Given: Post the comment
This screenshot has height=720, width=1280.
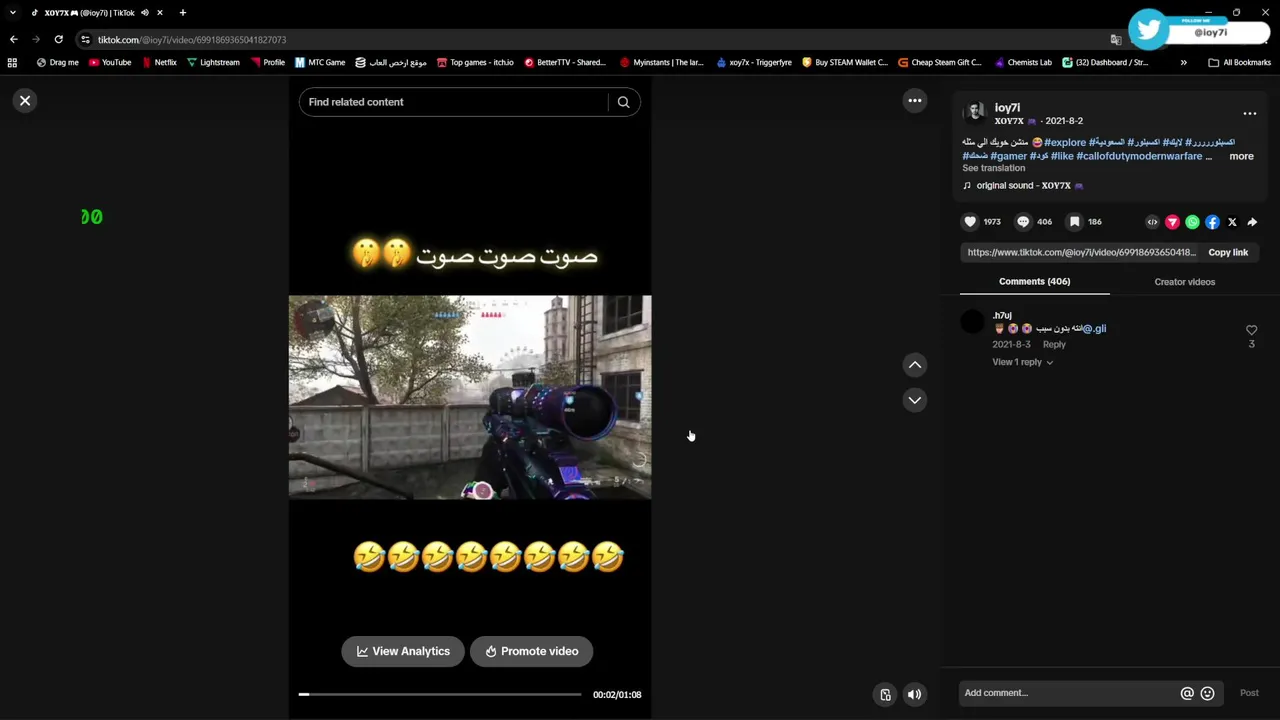Looking at the screenshot, I should click(x=1249, y=693).
